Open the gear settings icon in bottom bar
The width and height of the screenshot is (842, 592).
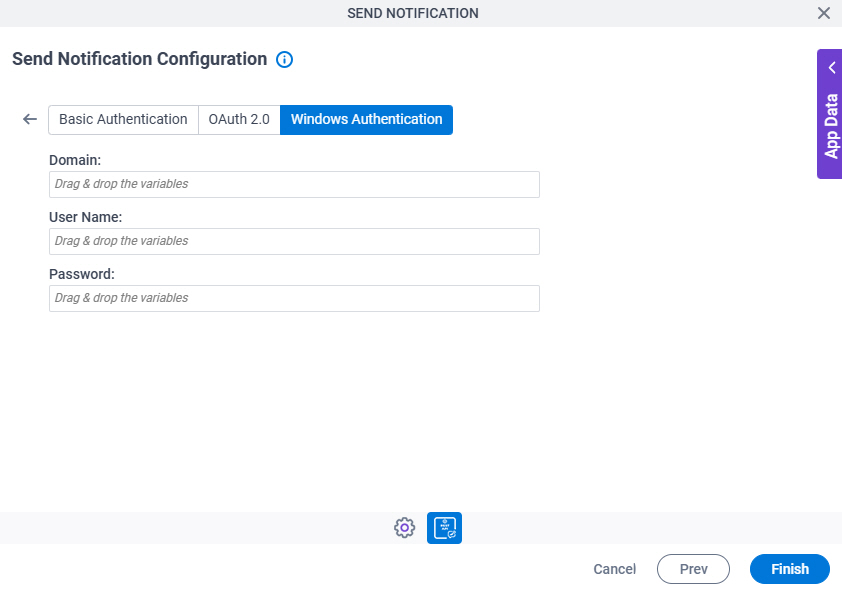coord(404,528)
